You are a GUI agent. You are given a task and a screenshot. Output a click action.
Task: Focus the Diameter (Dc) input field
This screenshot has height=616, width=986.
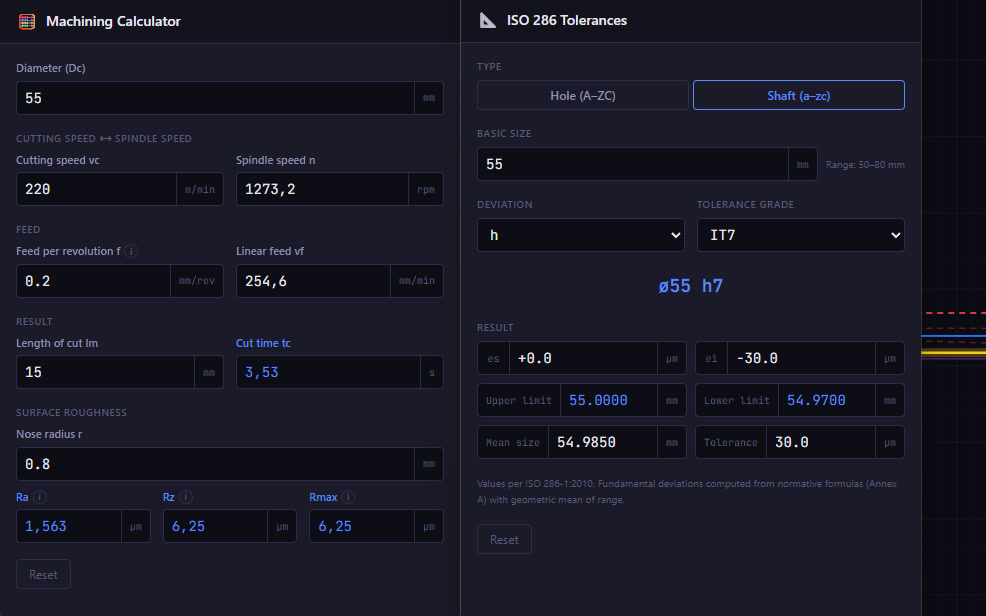215,98
